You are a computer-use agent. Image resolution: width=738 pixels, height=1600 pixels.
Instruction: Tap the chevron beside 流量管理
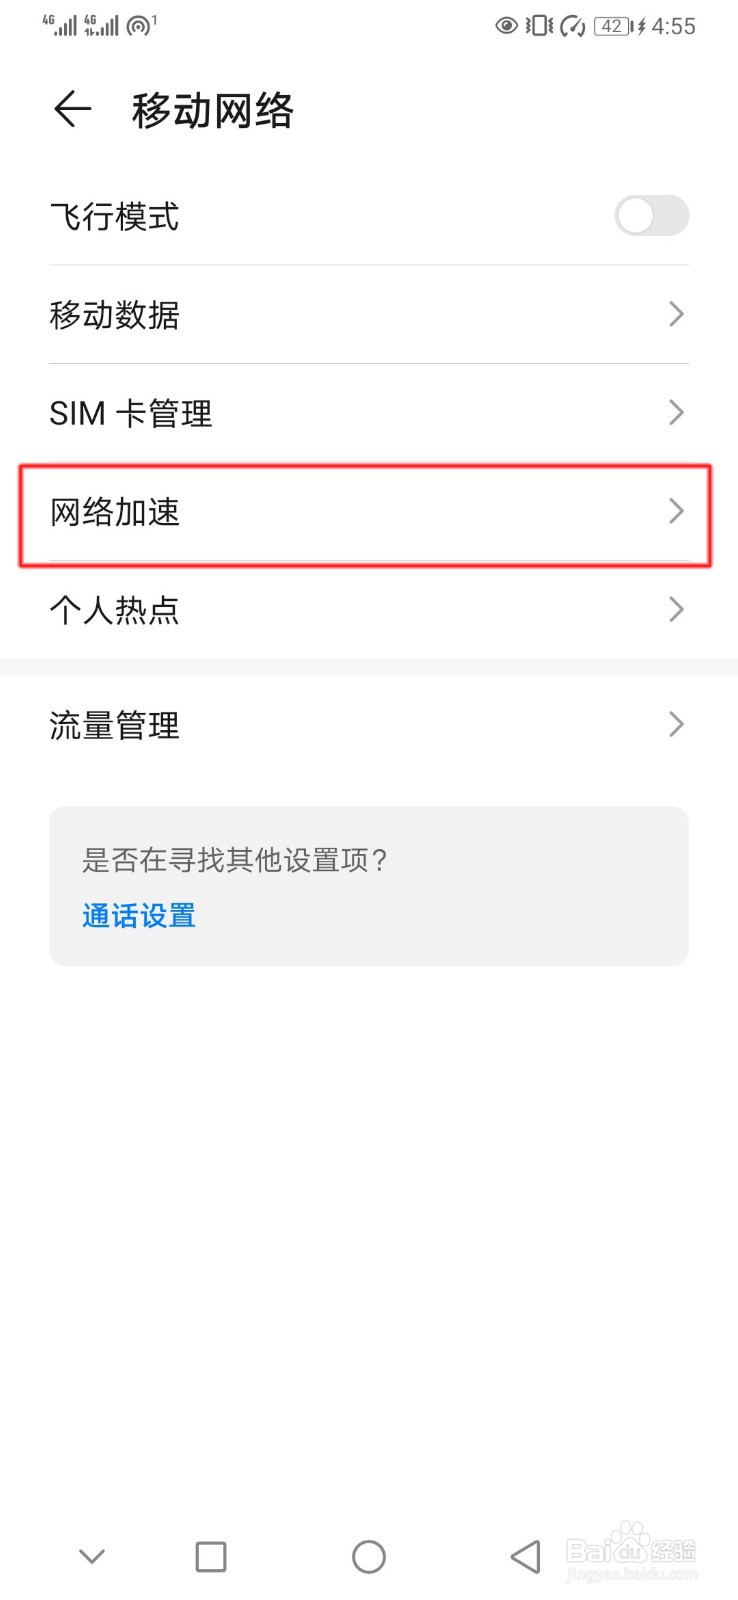click(676, 725)
